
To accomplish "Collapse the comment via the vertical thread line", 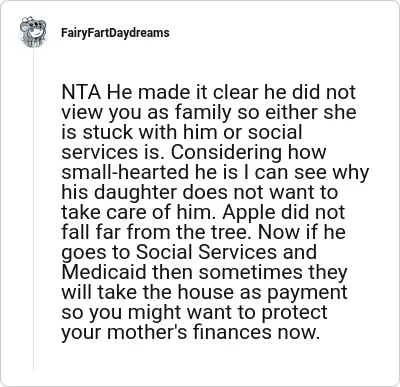I will coord(33,209).
